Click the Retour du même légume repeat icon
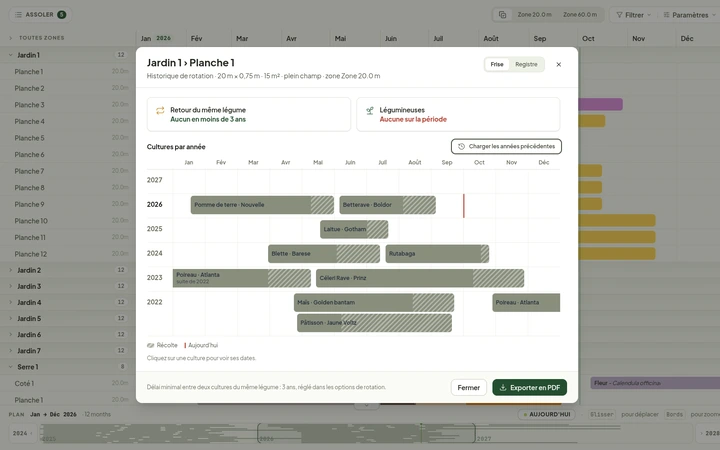Viewport: 720px width, 450px height. (160, 110)
